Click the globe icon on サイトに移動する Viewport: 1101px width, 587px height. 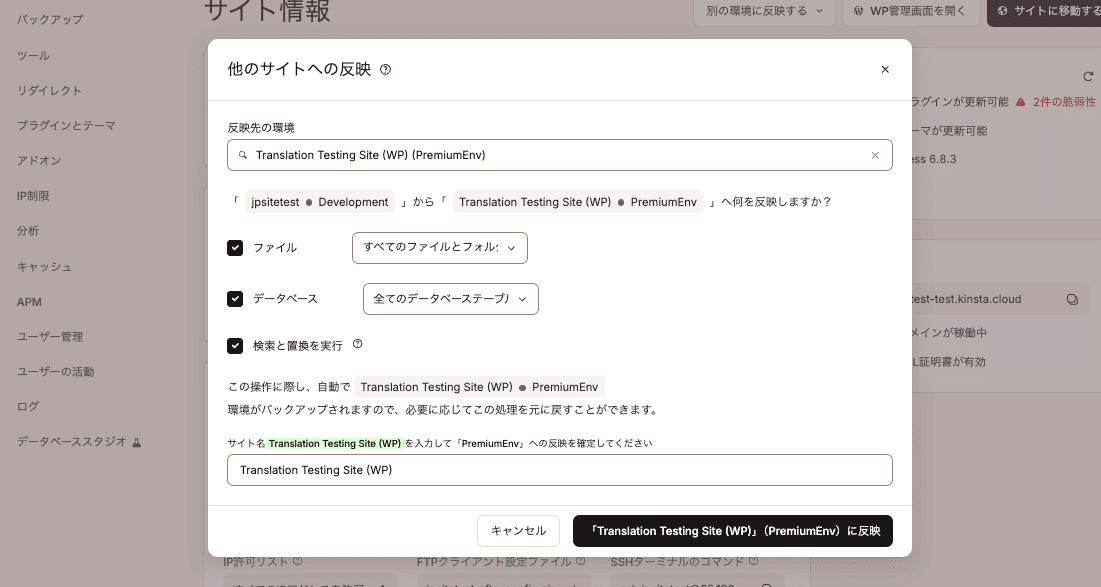point(1003,12)
